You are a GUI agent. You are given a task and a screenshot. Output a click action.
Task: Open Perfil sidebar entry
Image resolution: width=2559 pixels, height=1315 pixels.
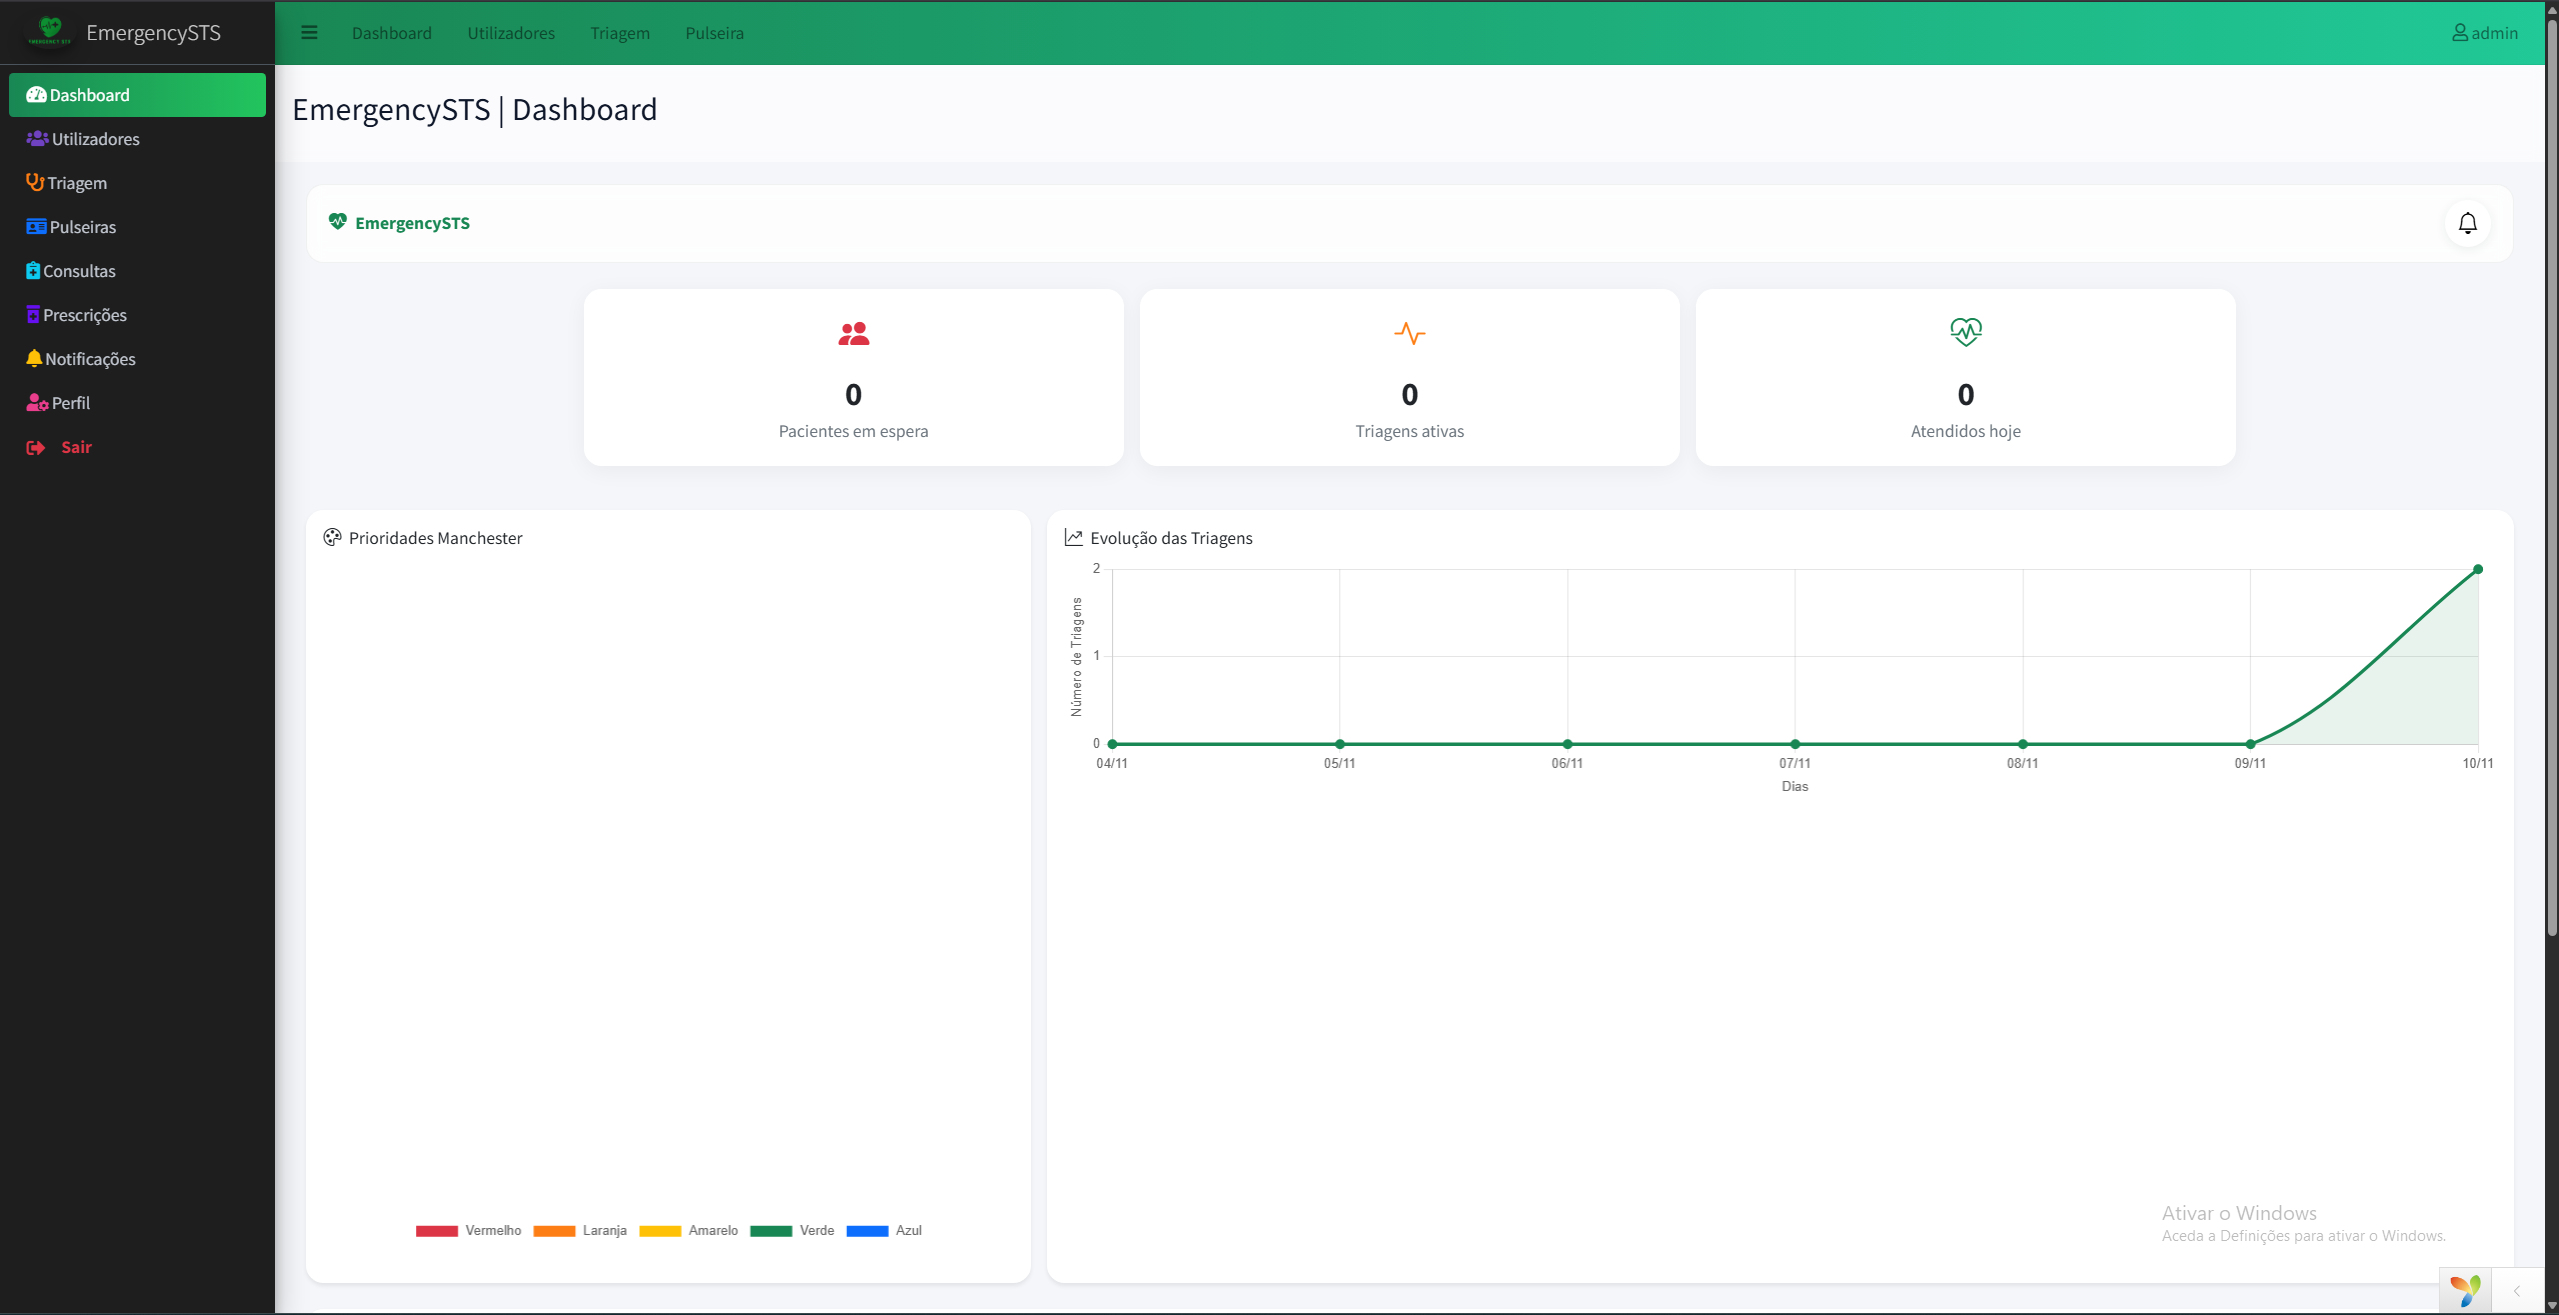click(70, 403)
